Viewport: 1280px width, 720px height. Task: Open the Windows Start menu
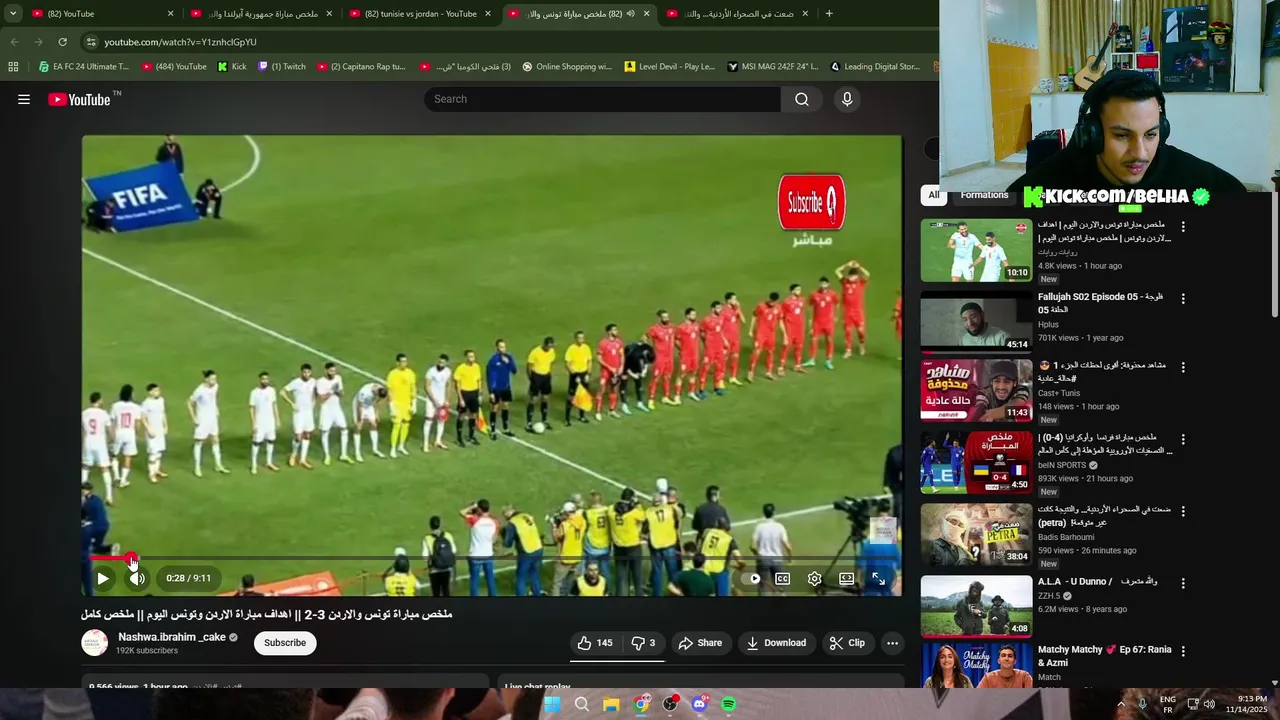click(552, 704)
